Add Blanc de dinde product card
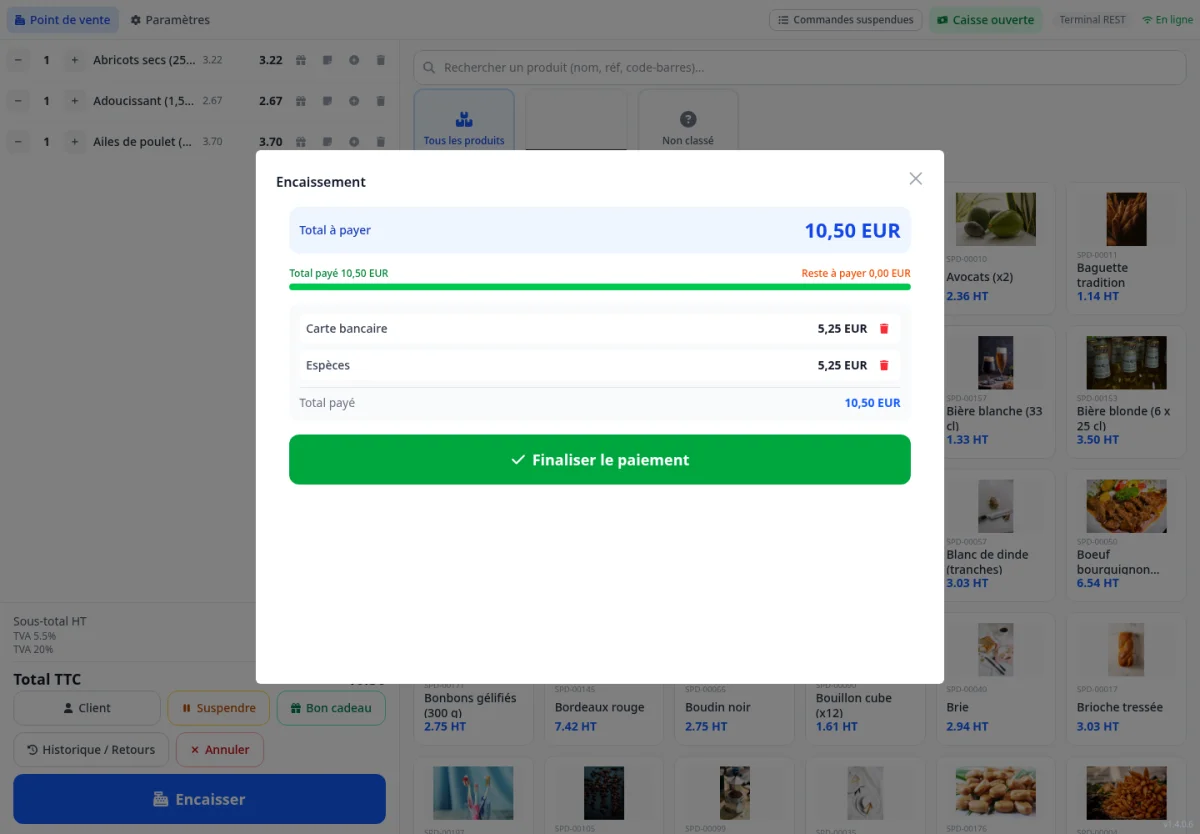 995,535
